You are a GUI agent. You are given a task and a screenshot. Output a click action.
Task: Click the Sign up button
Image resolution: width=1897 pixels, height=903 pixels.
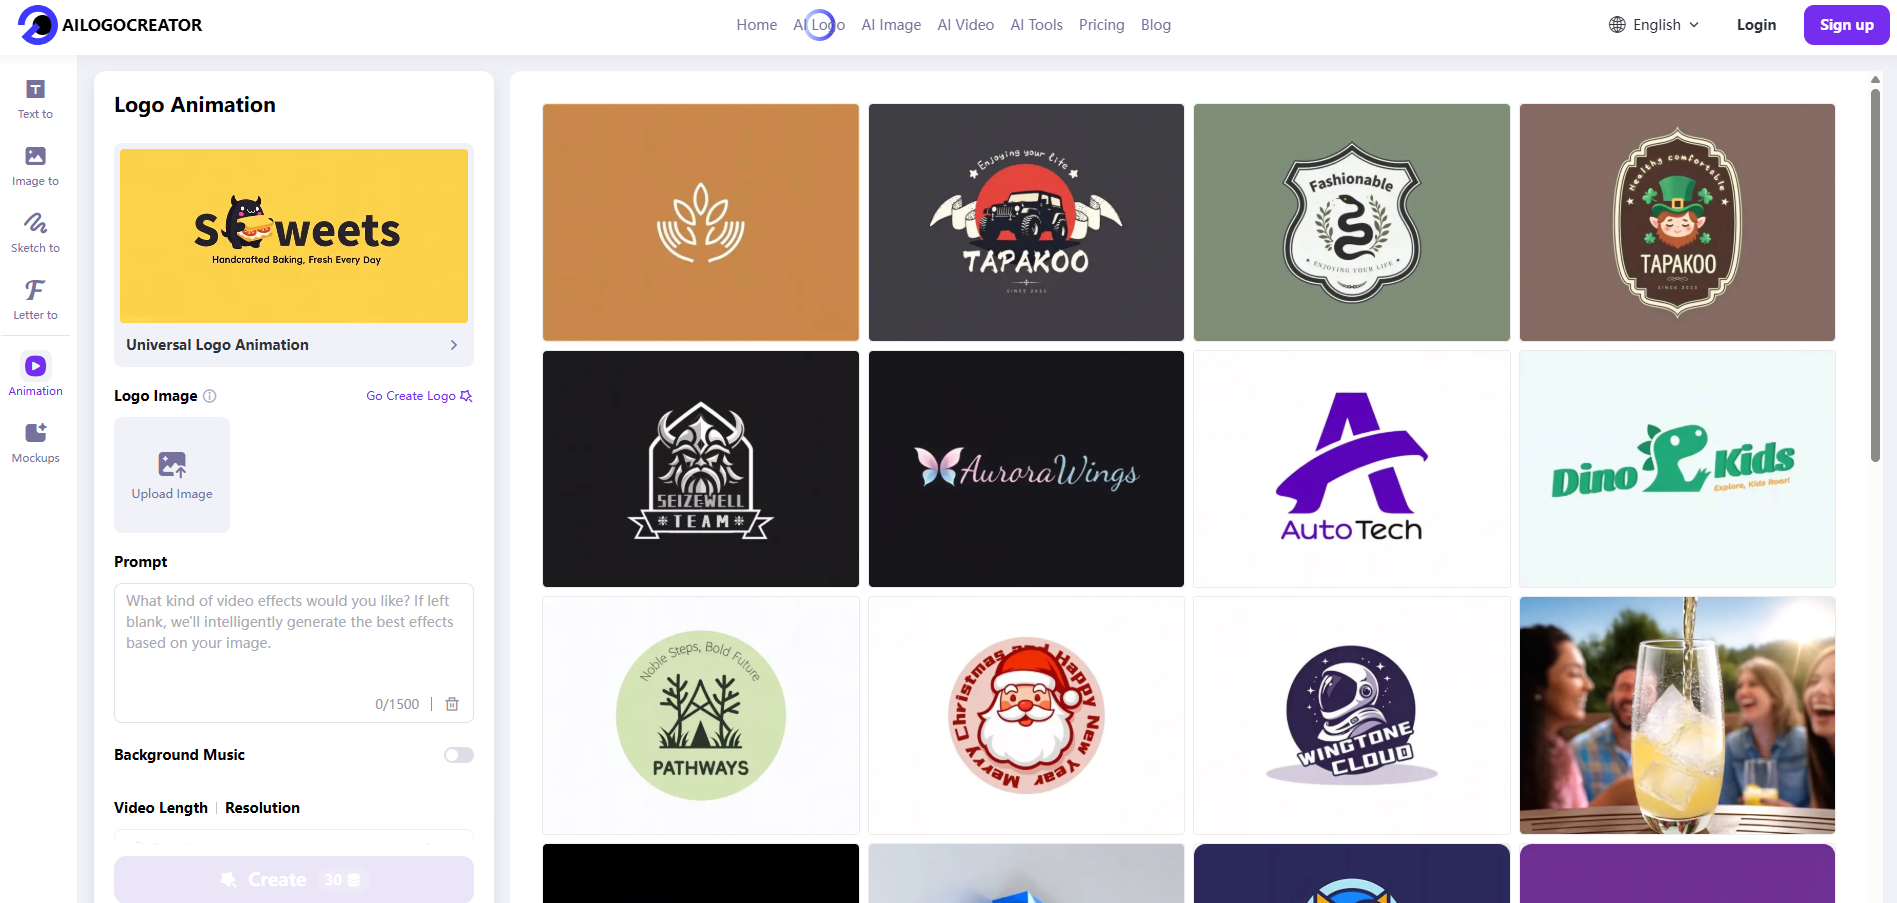pos(1846,25)
